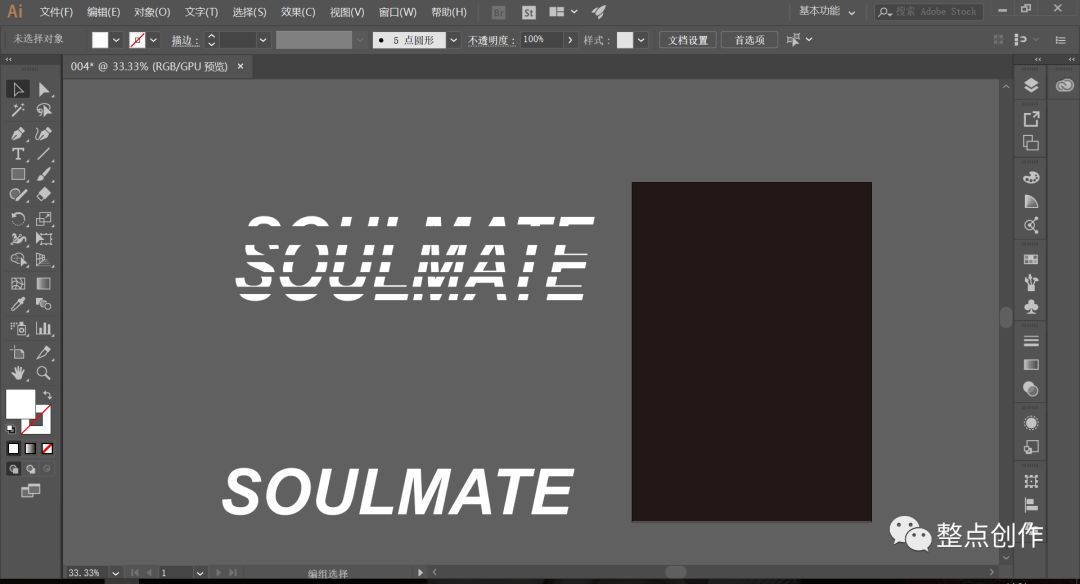Open the 效果(C) menu
The height and width of the screenshot is (584, 1080).
coord(298,12)
